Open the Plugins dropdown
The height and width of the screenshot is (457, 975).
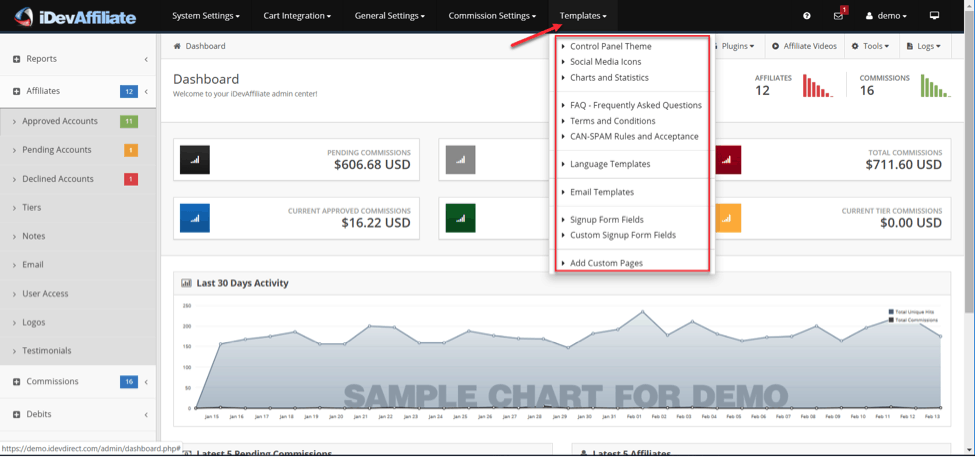click(x=736, y=46)
